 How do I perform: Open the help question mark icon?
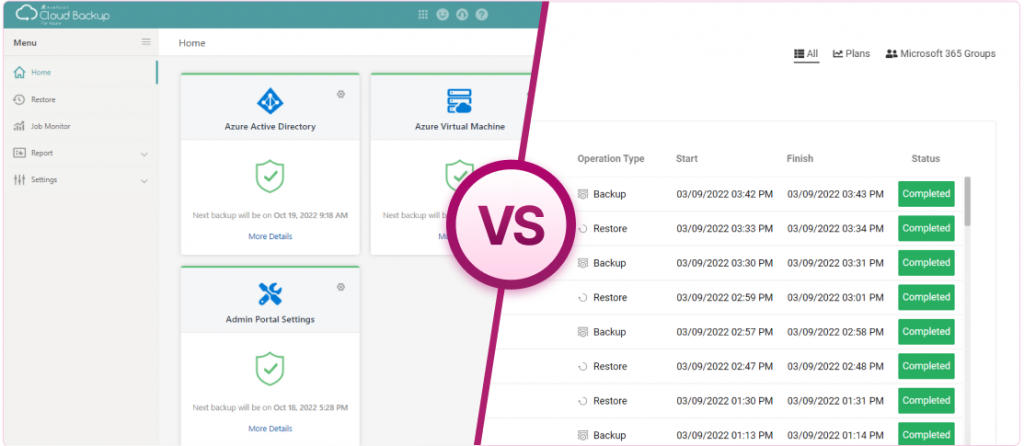482,14
